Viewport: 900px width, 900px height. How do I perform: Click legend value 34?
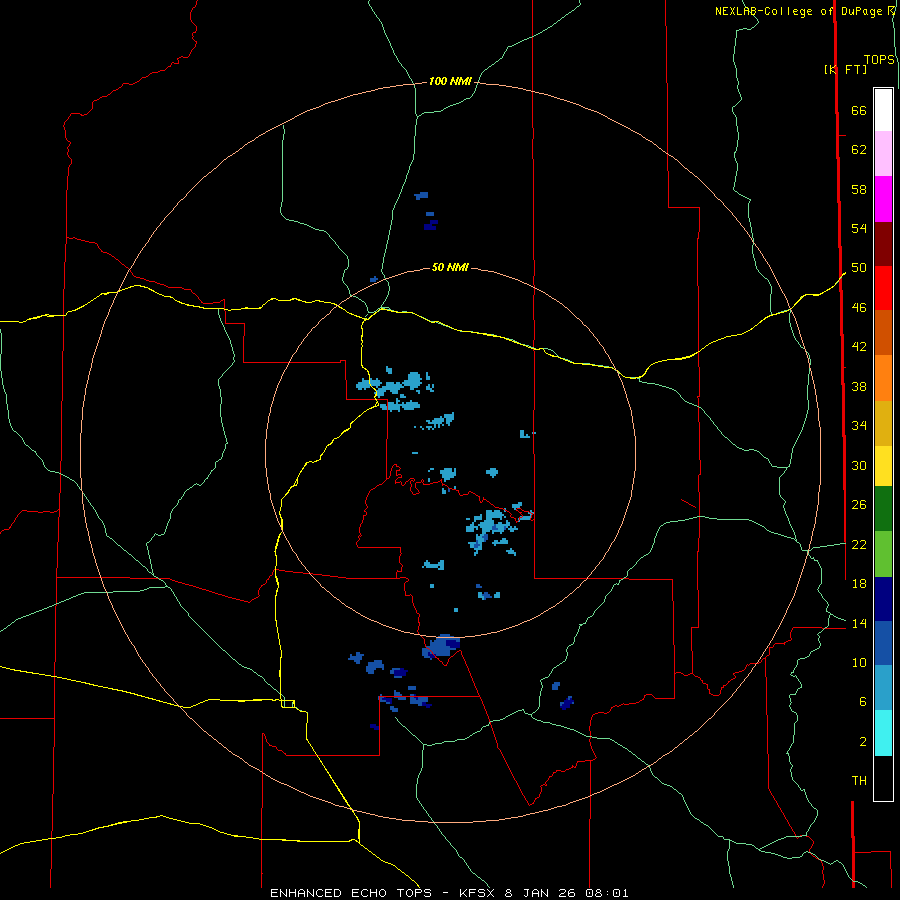pyautogui.click(x=859, y=426)
